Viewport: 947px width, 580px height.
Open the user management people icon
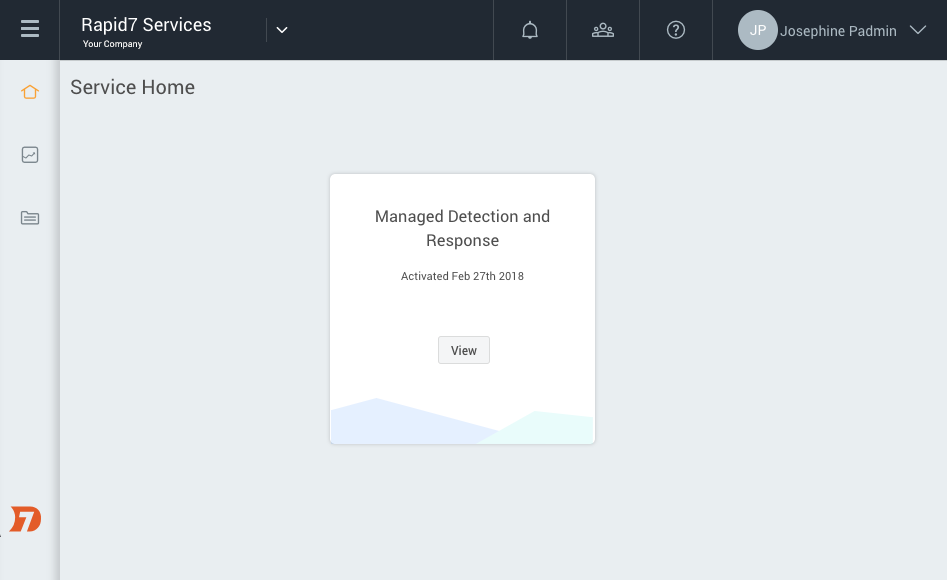coord(603,30)
